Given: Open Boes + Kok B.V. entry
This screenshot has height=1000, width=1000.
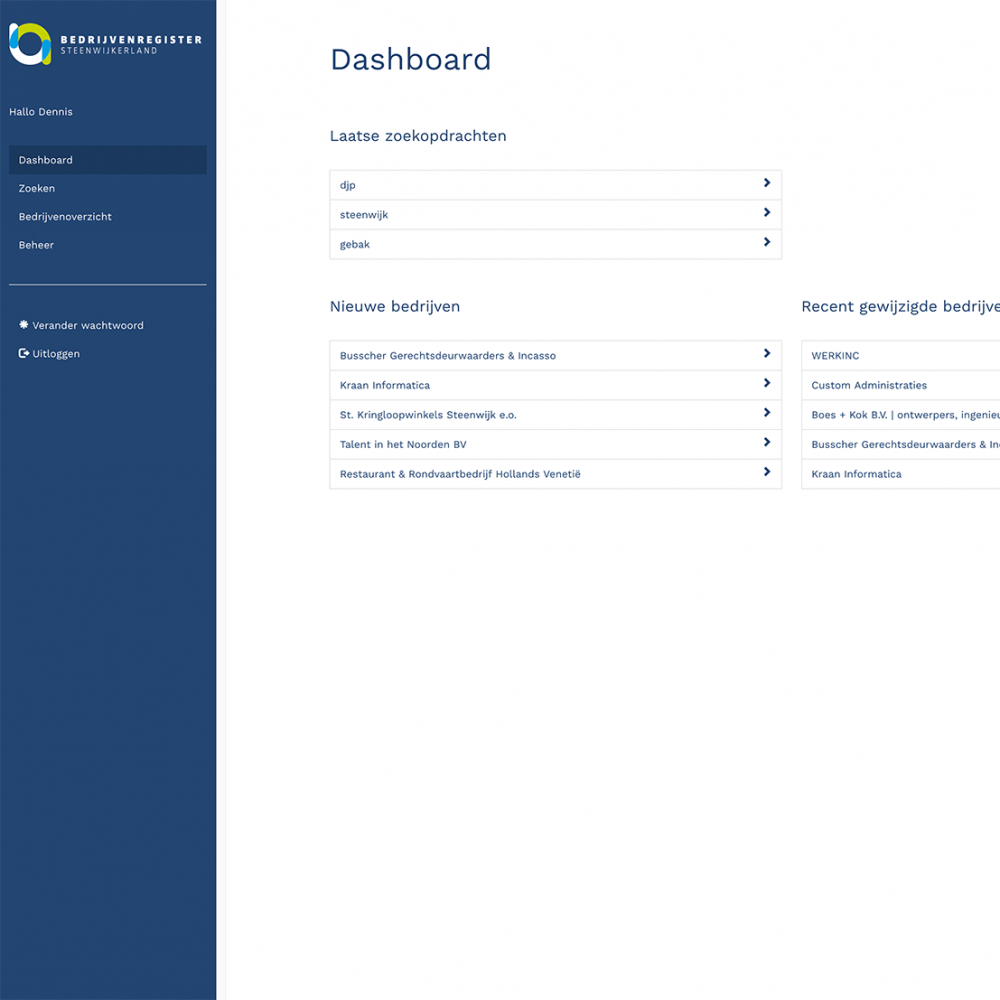Looking at the screenshot, I should (901, 415).
